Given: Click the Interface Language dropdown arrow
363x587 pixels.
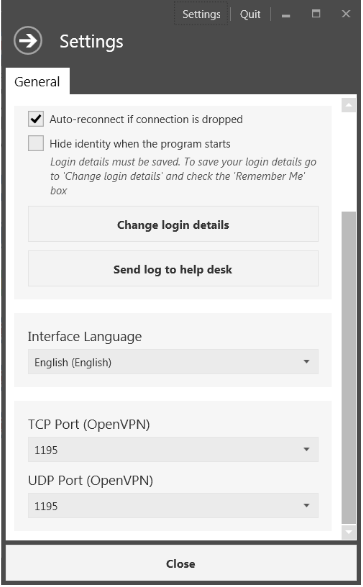Looking at the screenshot, I should 306,362.
